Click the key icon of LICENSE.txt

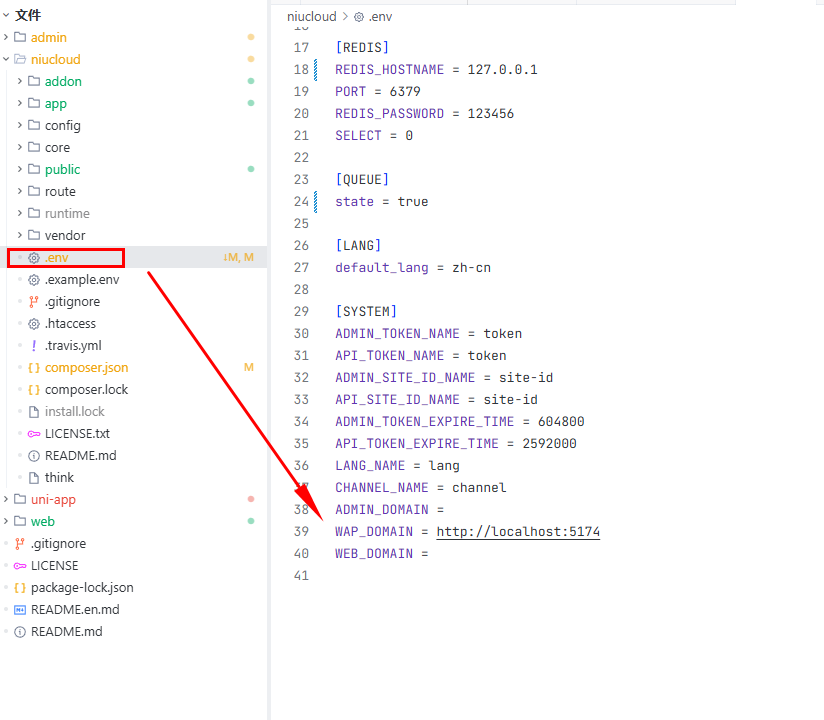(34, 434)
